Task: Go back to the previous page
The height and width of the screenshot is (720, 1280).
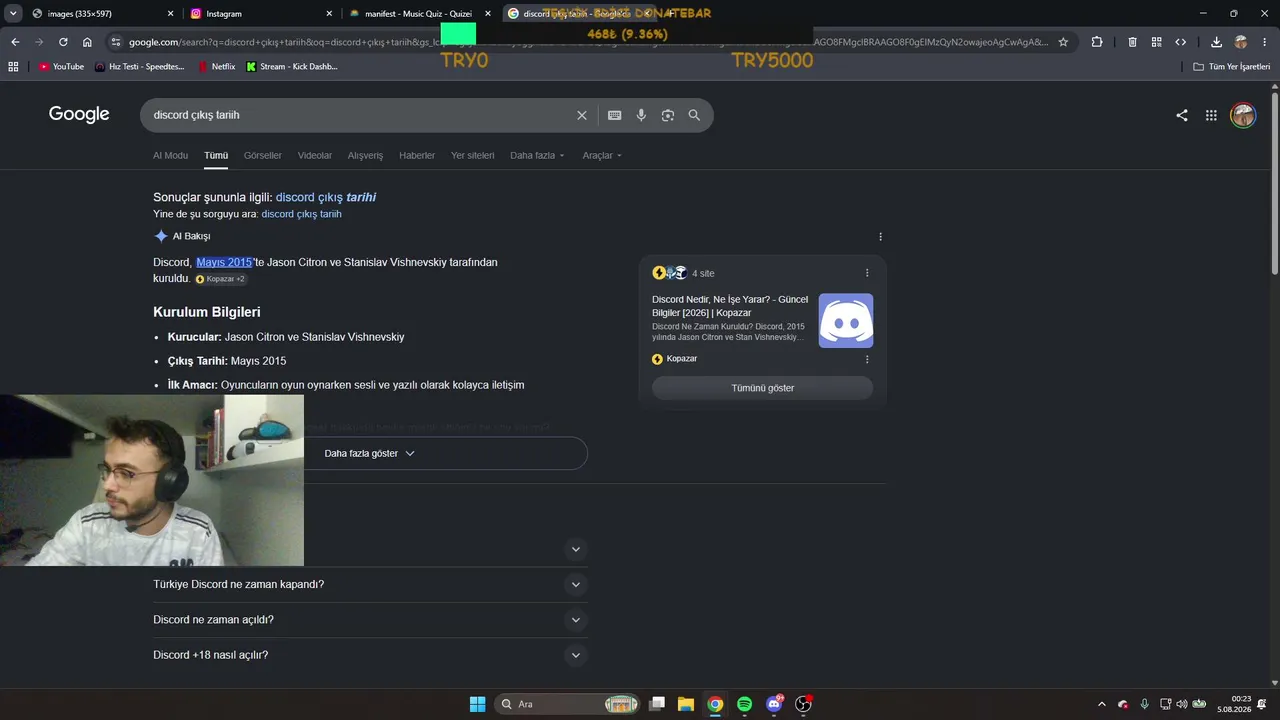Action: pos(15,42)
